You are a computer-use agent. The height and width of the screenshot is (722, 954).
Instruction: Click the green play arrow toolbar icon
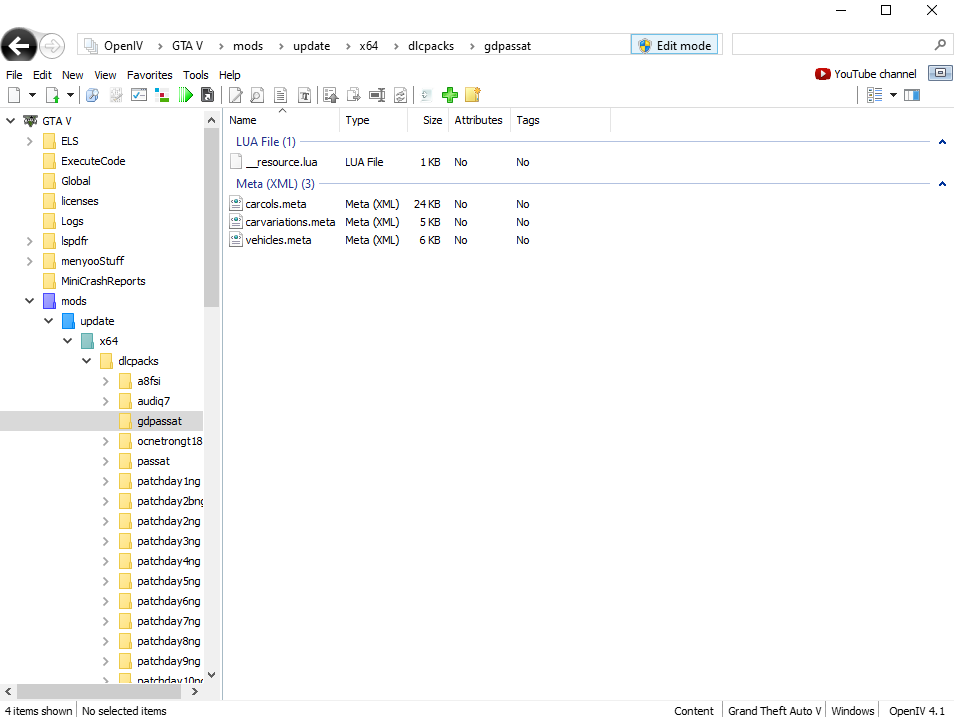click(x=185, y=95)
